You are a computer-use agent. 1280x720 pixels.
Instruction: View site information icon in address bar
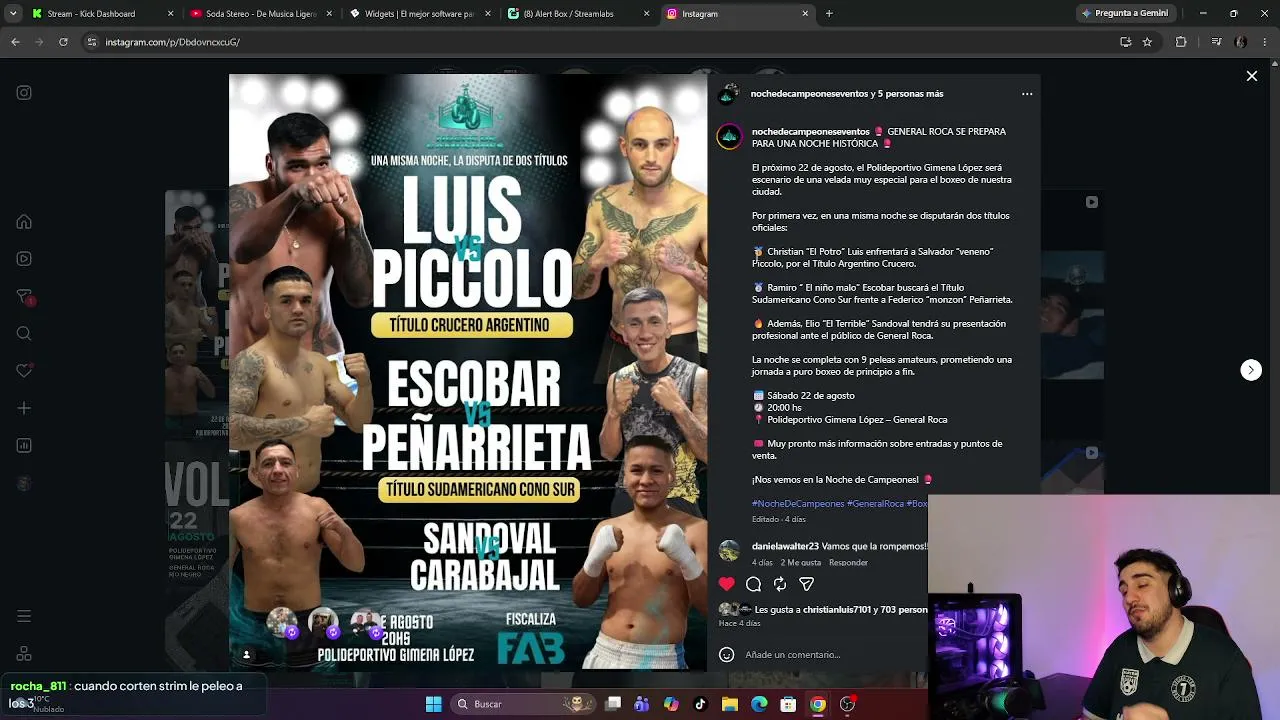pos(92,42)
